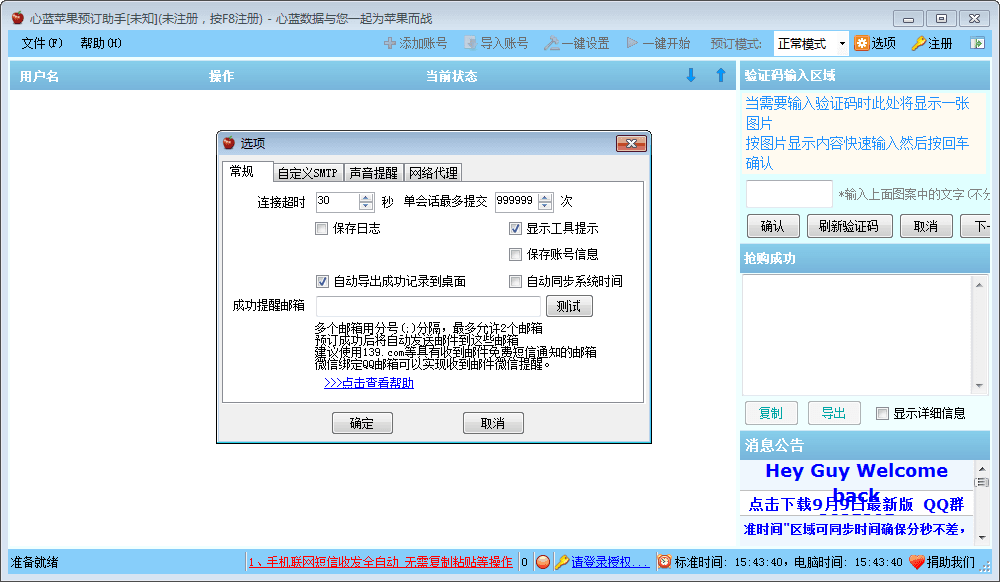Open the 预订模式 dropdown

[x=842, y=43]
